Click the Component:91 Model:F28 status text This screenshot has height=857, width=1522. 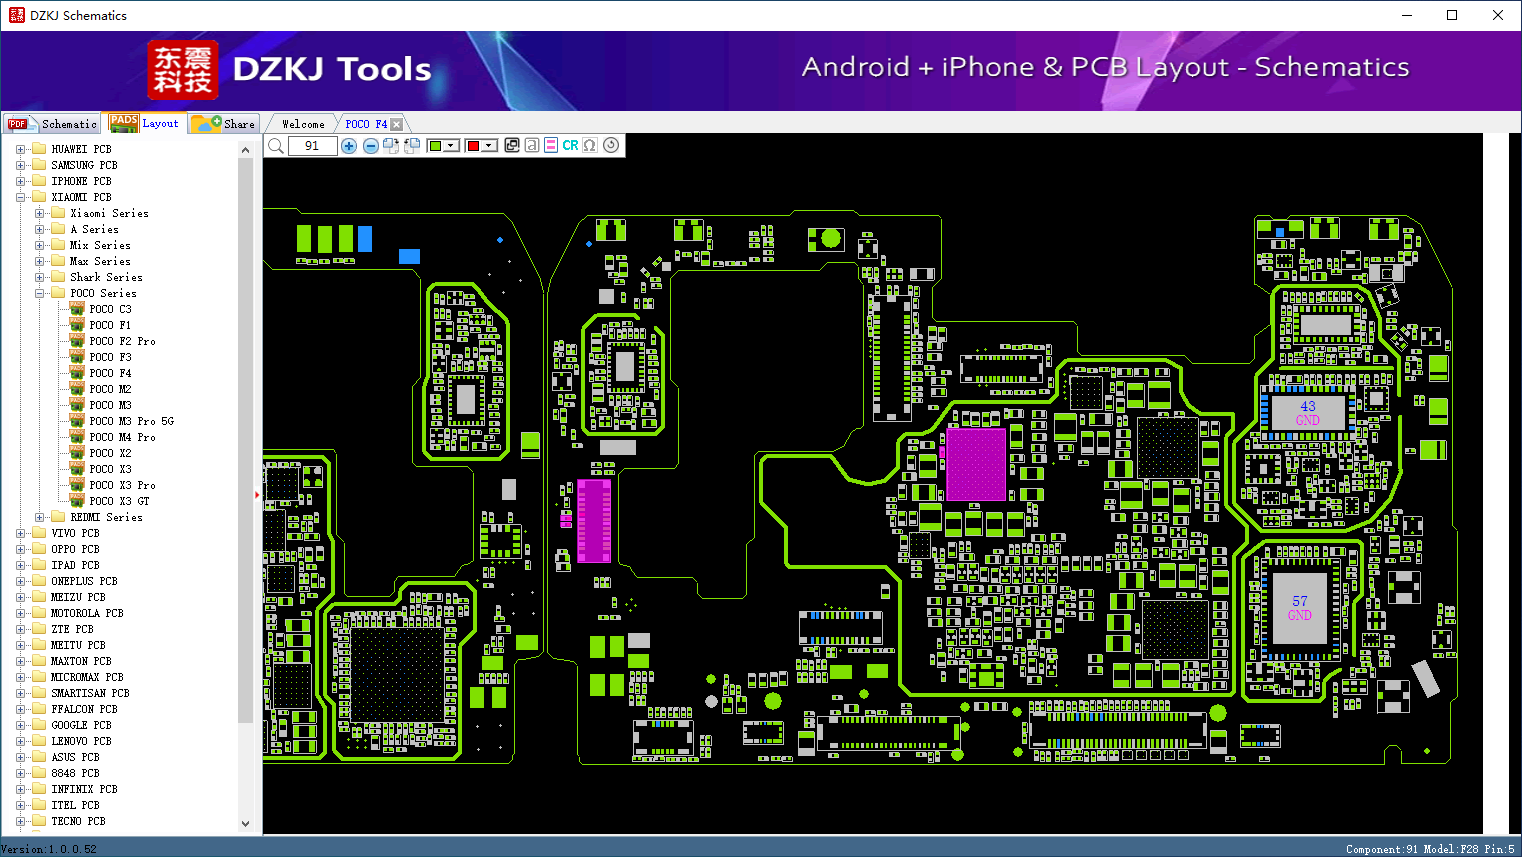tap(1430, 849)
